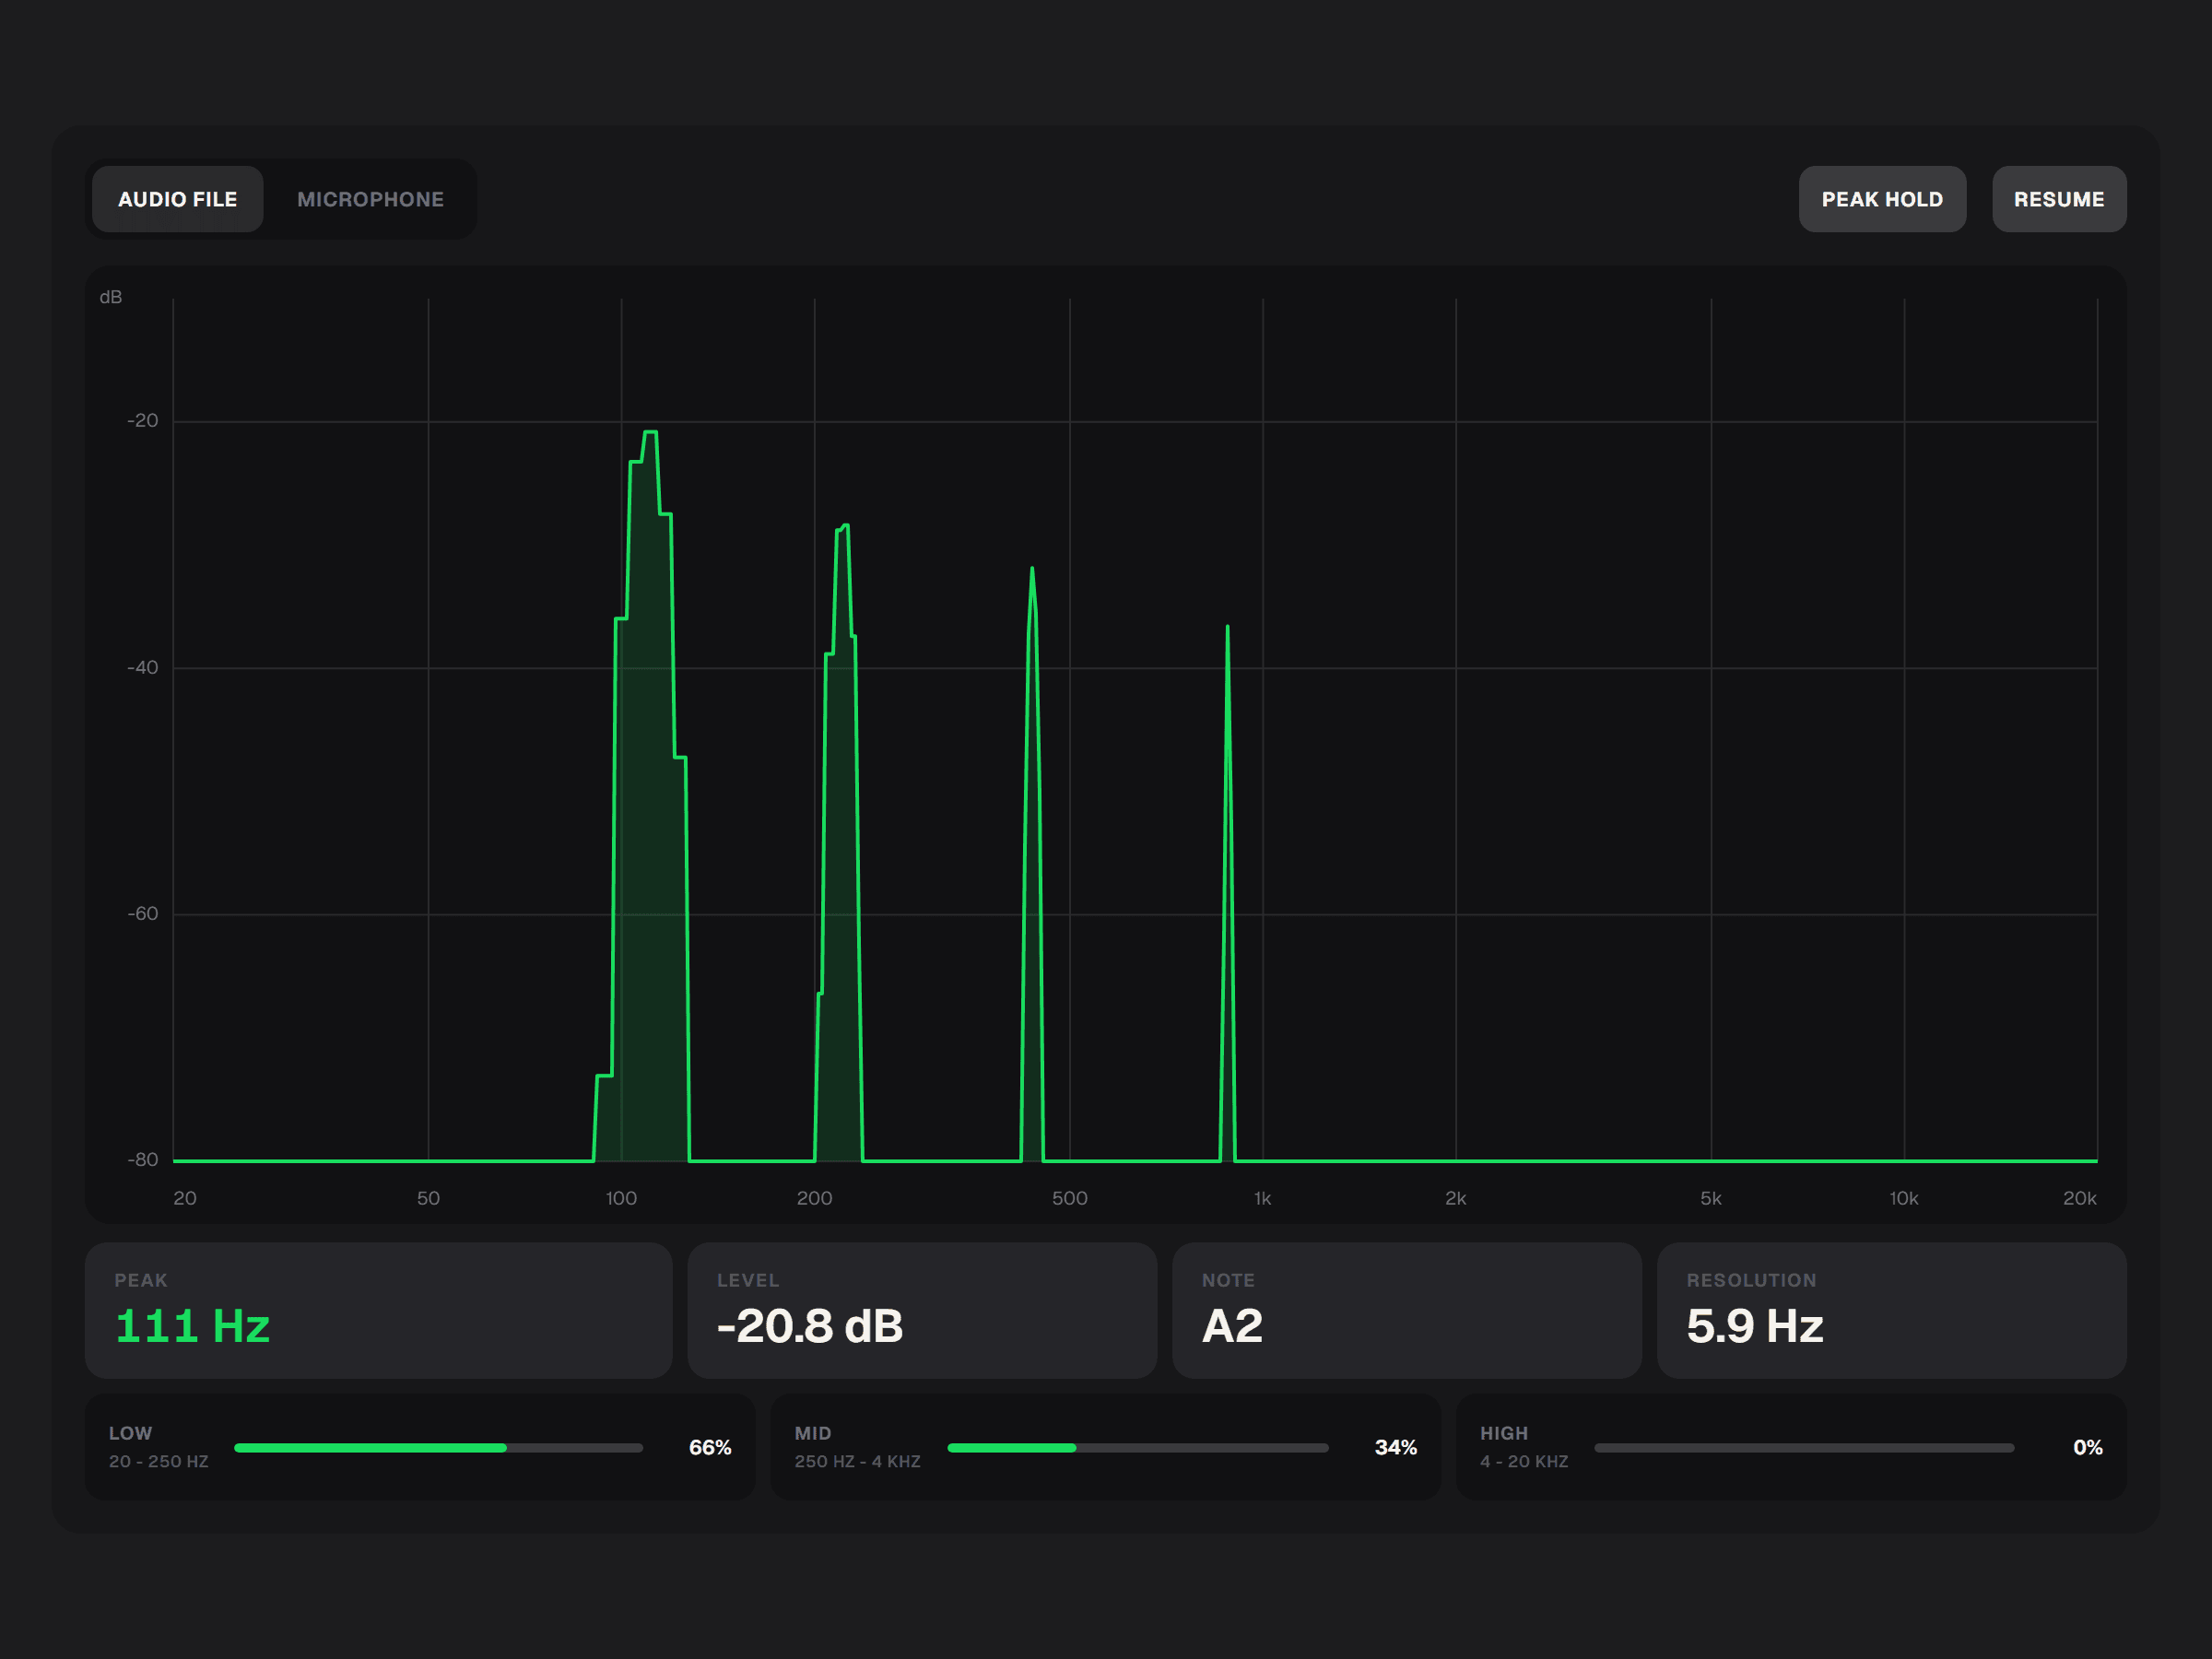Click the -40 dB axis label

coord(143,667)
